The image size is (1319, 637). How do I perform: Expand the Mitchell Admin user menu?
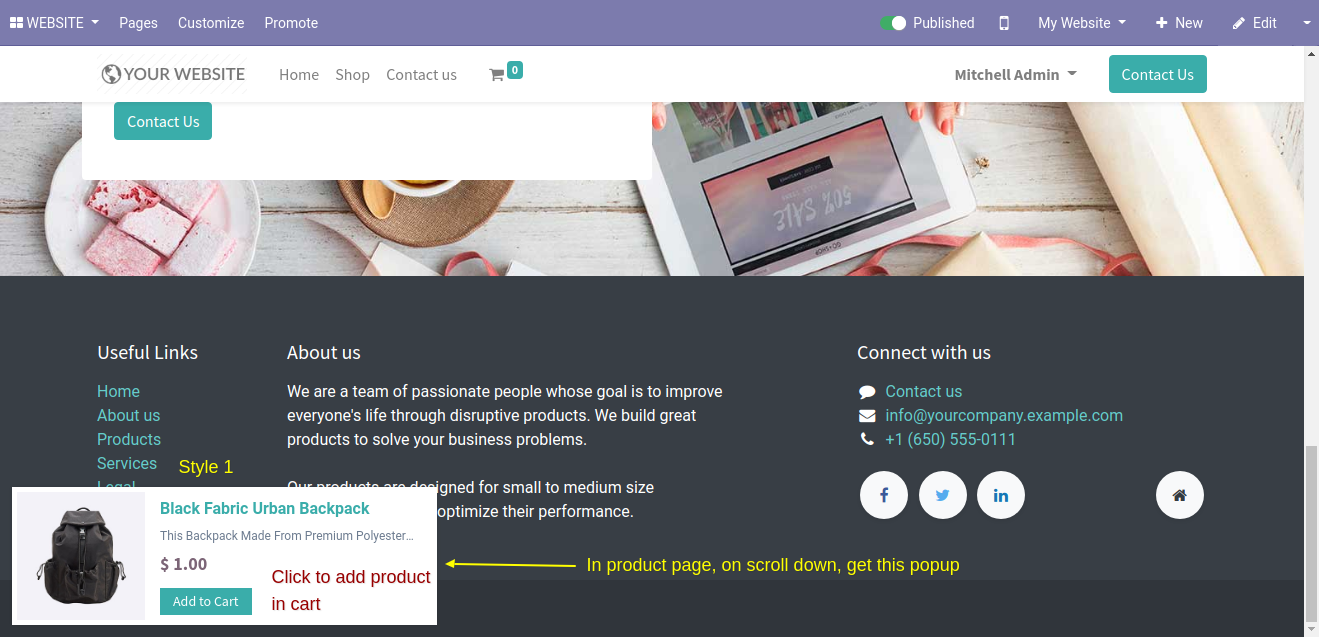tap(1015, 75)
